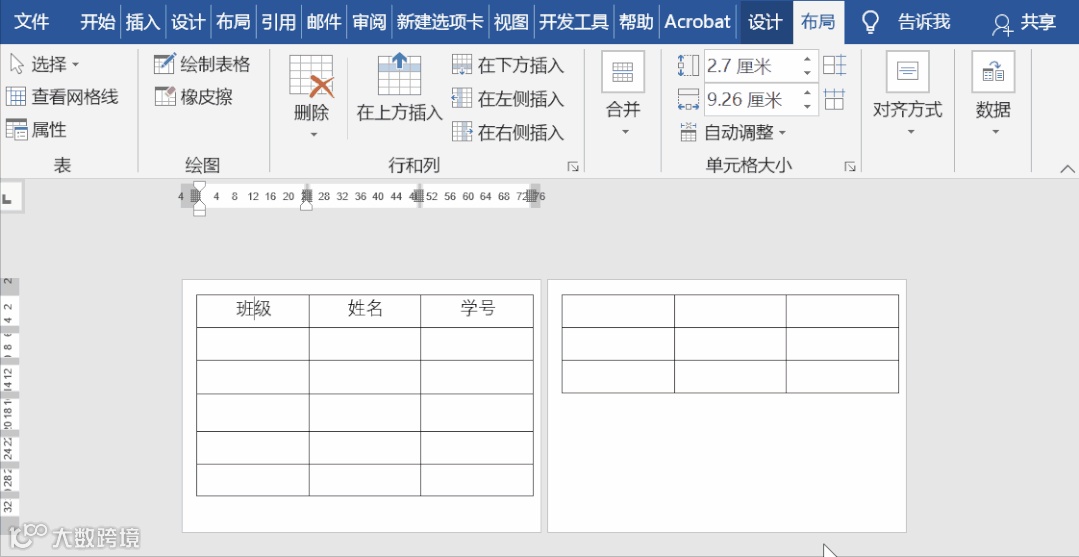This screenshot has height=557, width=1079.
Task: Open the 邮件 ribbon tab
Action: [323, 22]
